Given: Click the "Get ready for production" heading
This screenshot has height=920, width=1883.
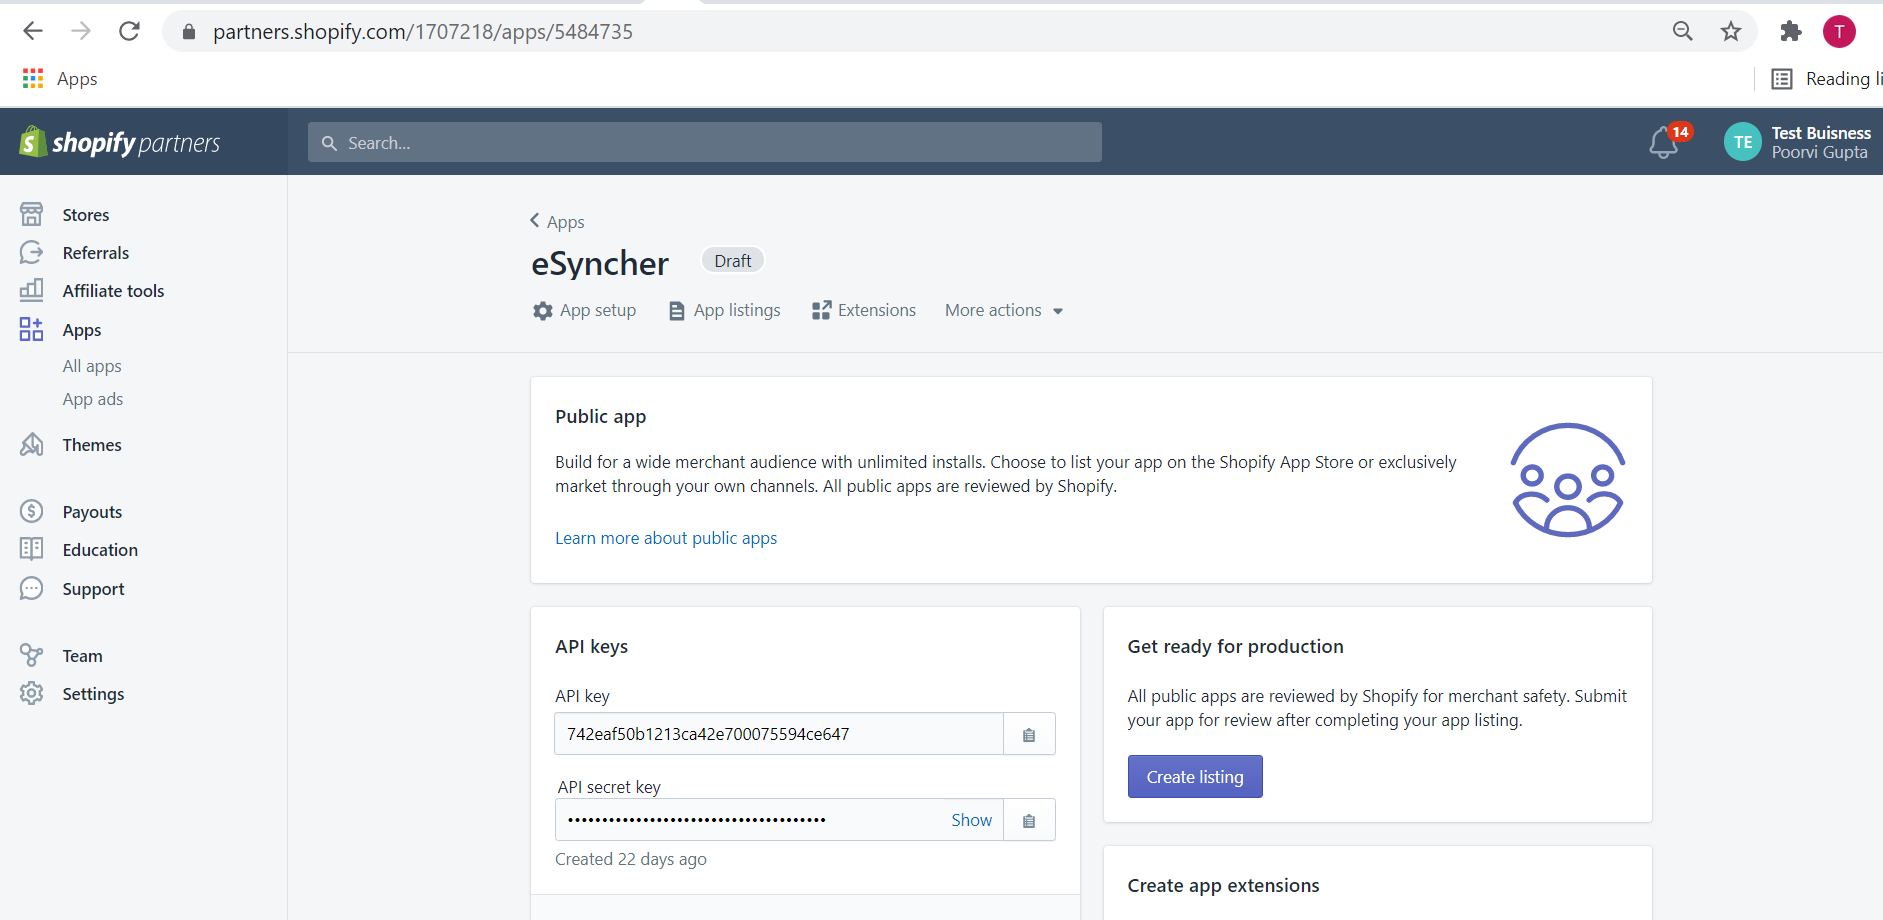Looking at the screenshot, I should click(1235, 647).
